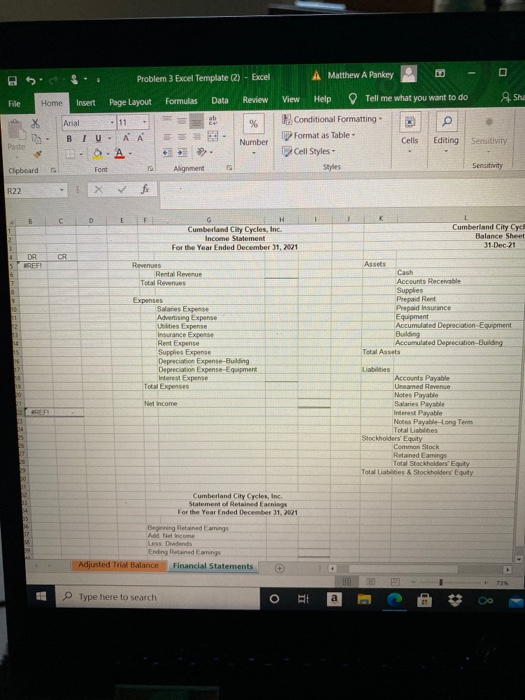Open Font group dialog launcher
Screen dimensions: 525x700
(150, 169)
